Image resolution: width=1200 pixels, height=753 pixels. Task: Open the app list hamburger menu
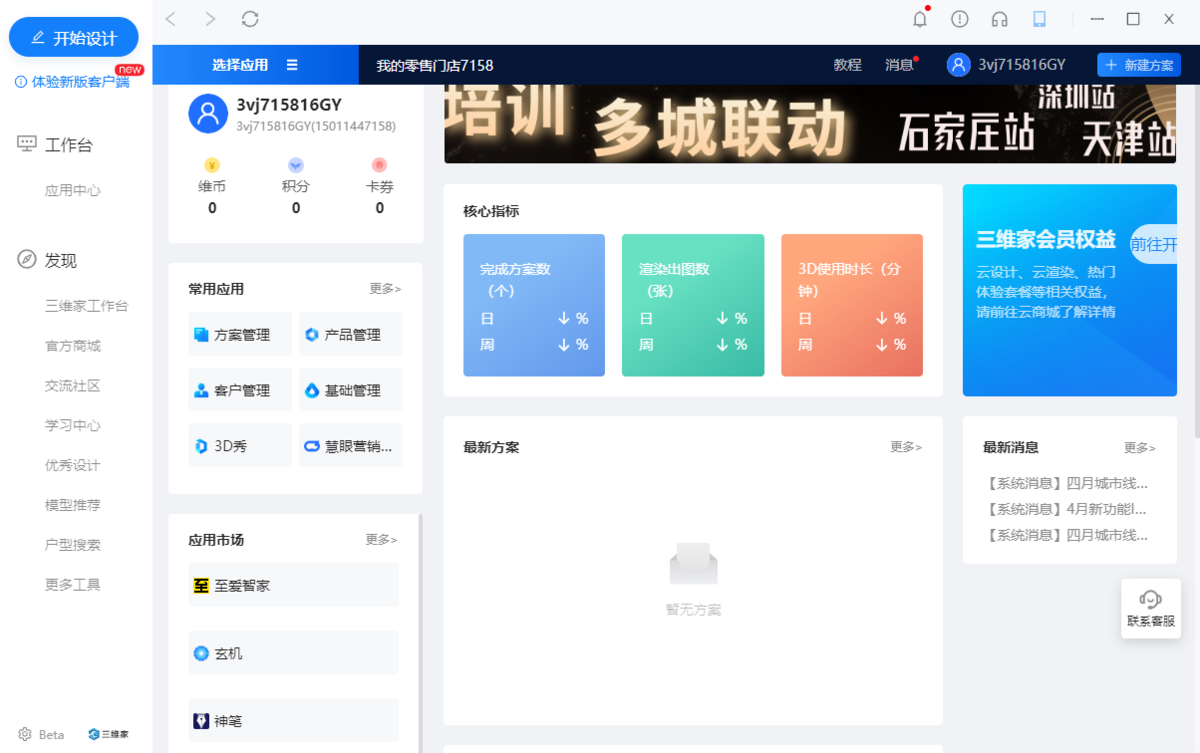(293, 64)
